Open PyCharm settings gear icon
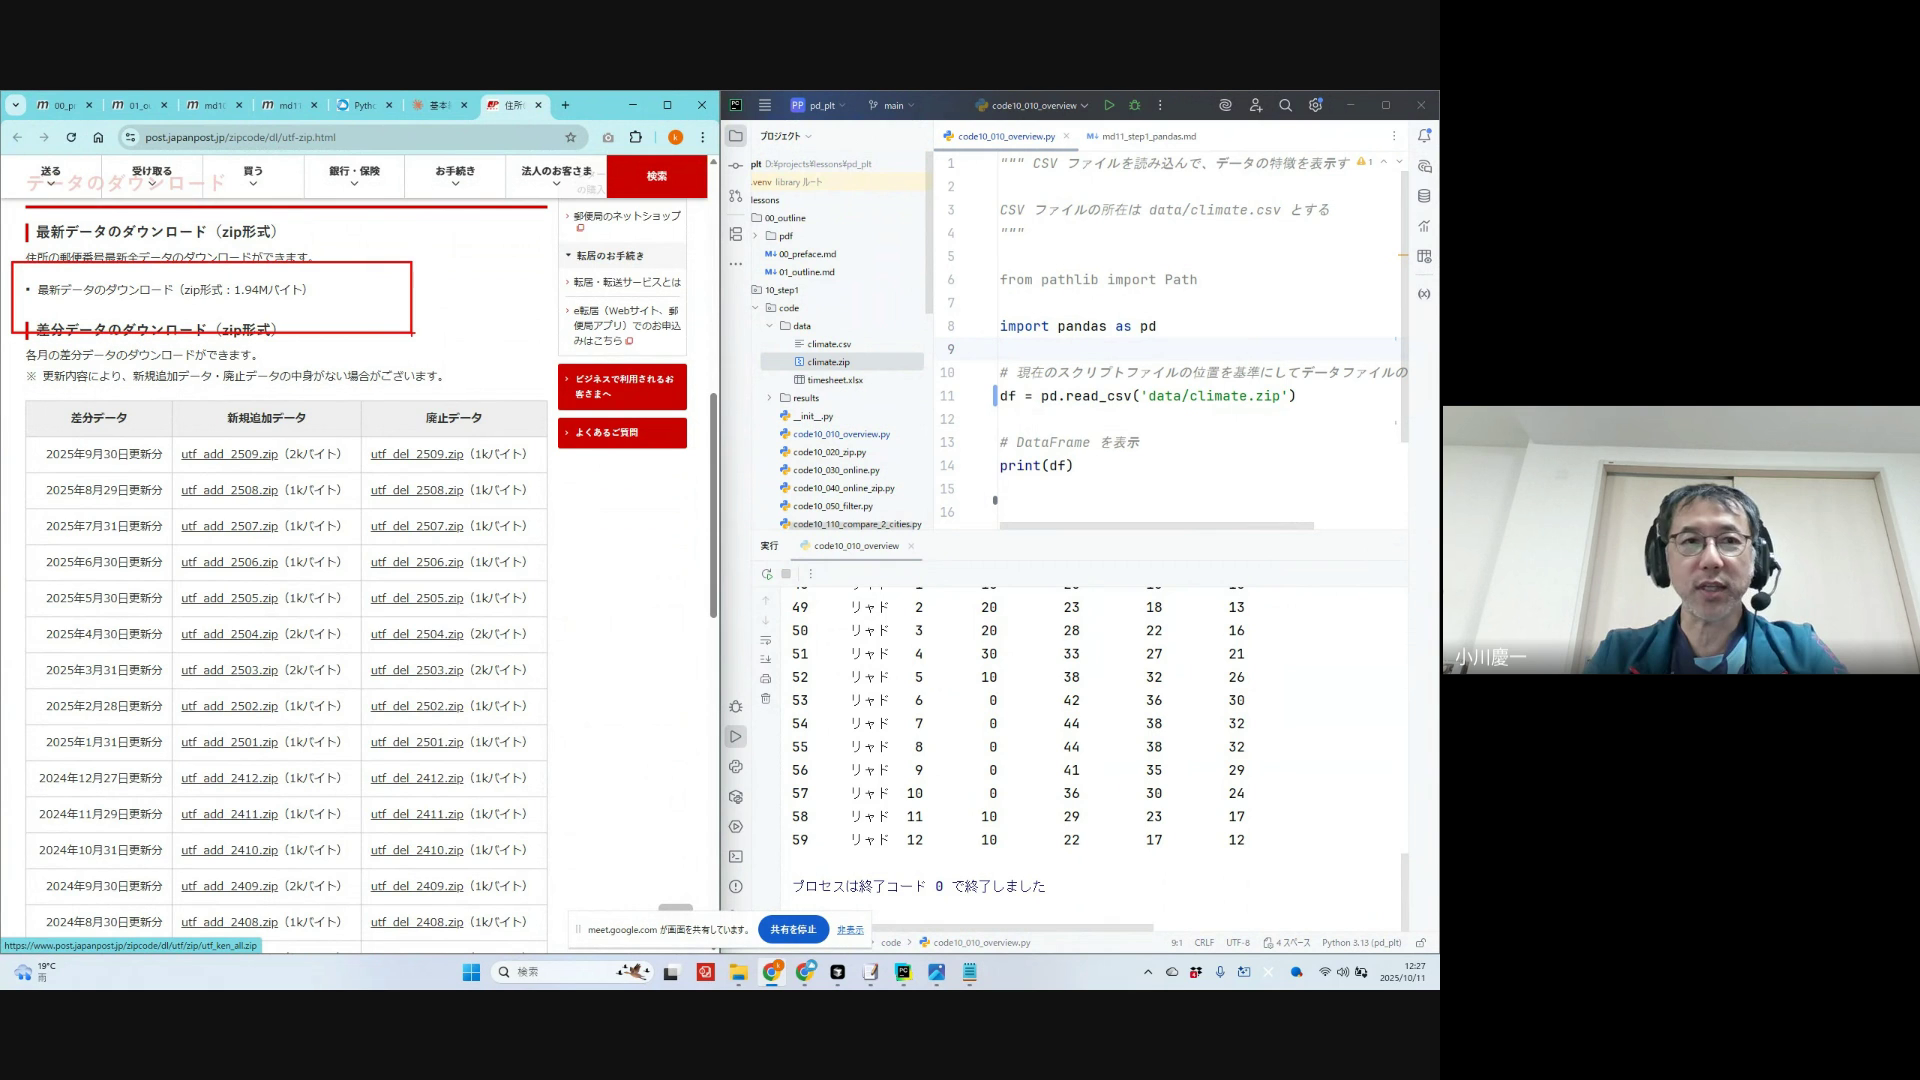The height and width of the screenshot is (1080, 1920). (1316, 105)
